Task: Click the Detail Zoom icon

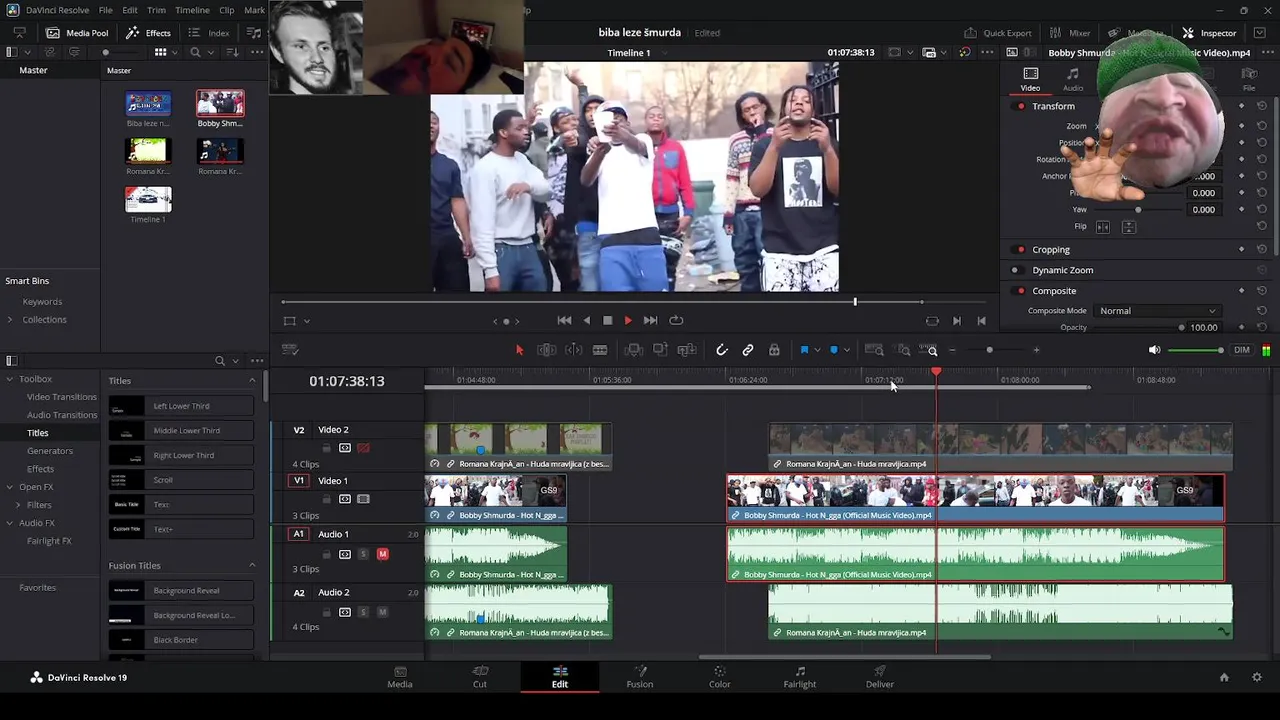Action: click(x=904, y=350)
